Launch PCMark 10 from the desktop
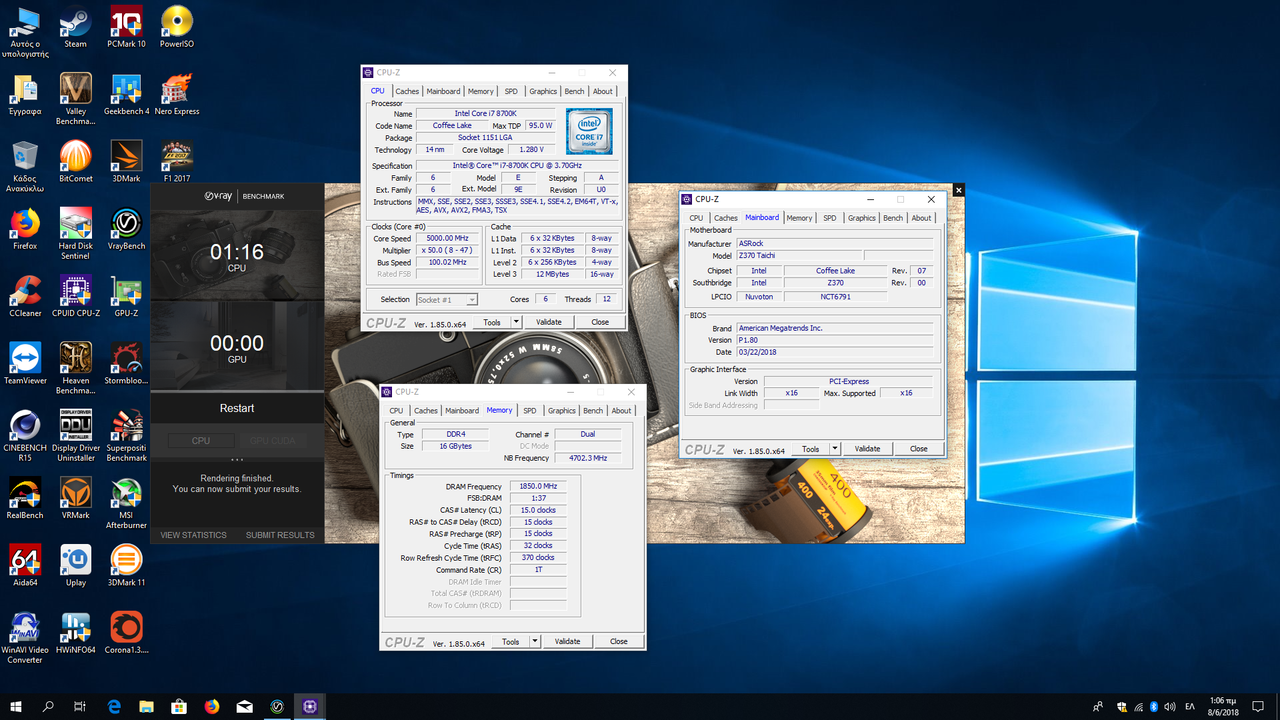 126,27
